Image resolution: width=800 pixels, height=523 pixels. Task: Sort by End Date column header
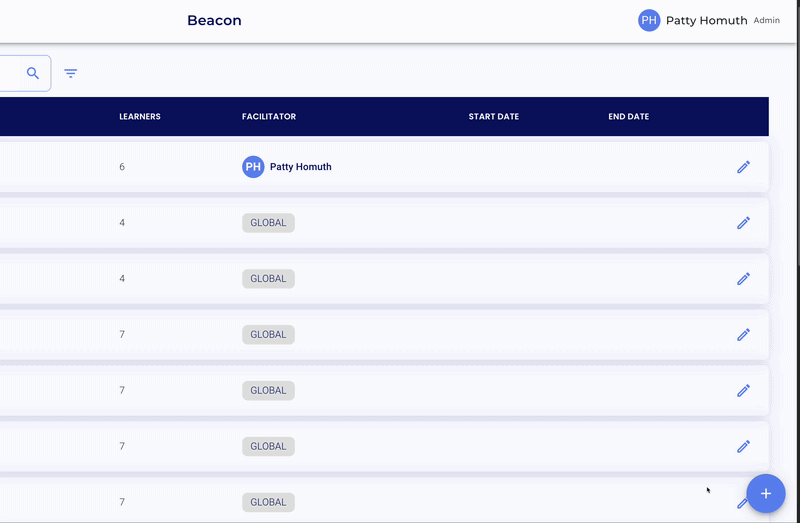tap(628, 117)
